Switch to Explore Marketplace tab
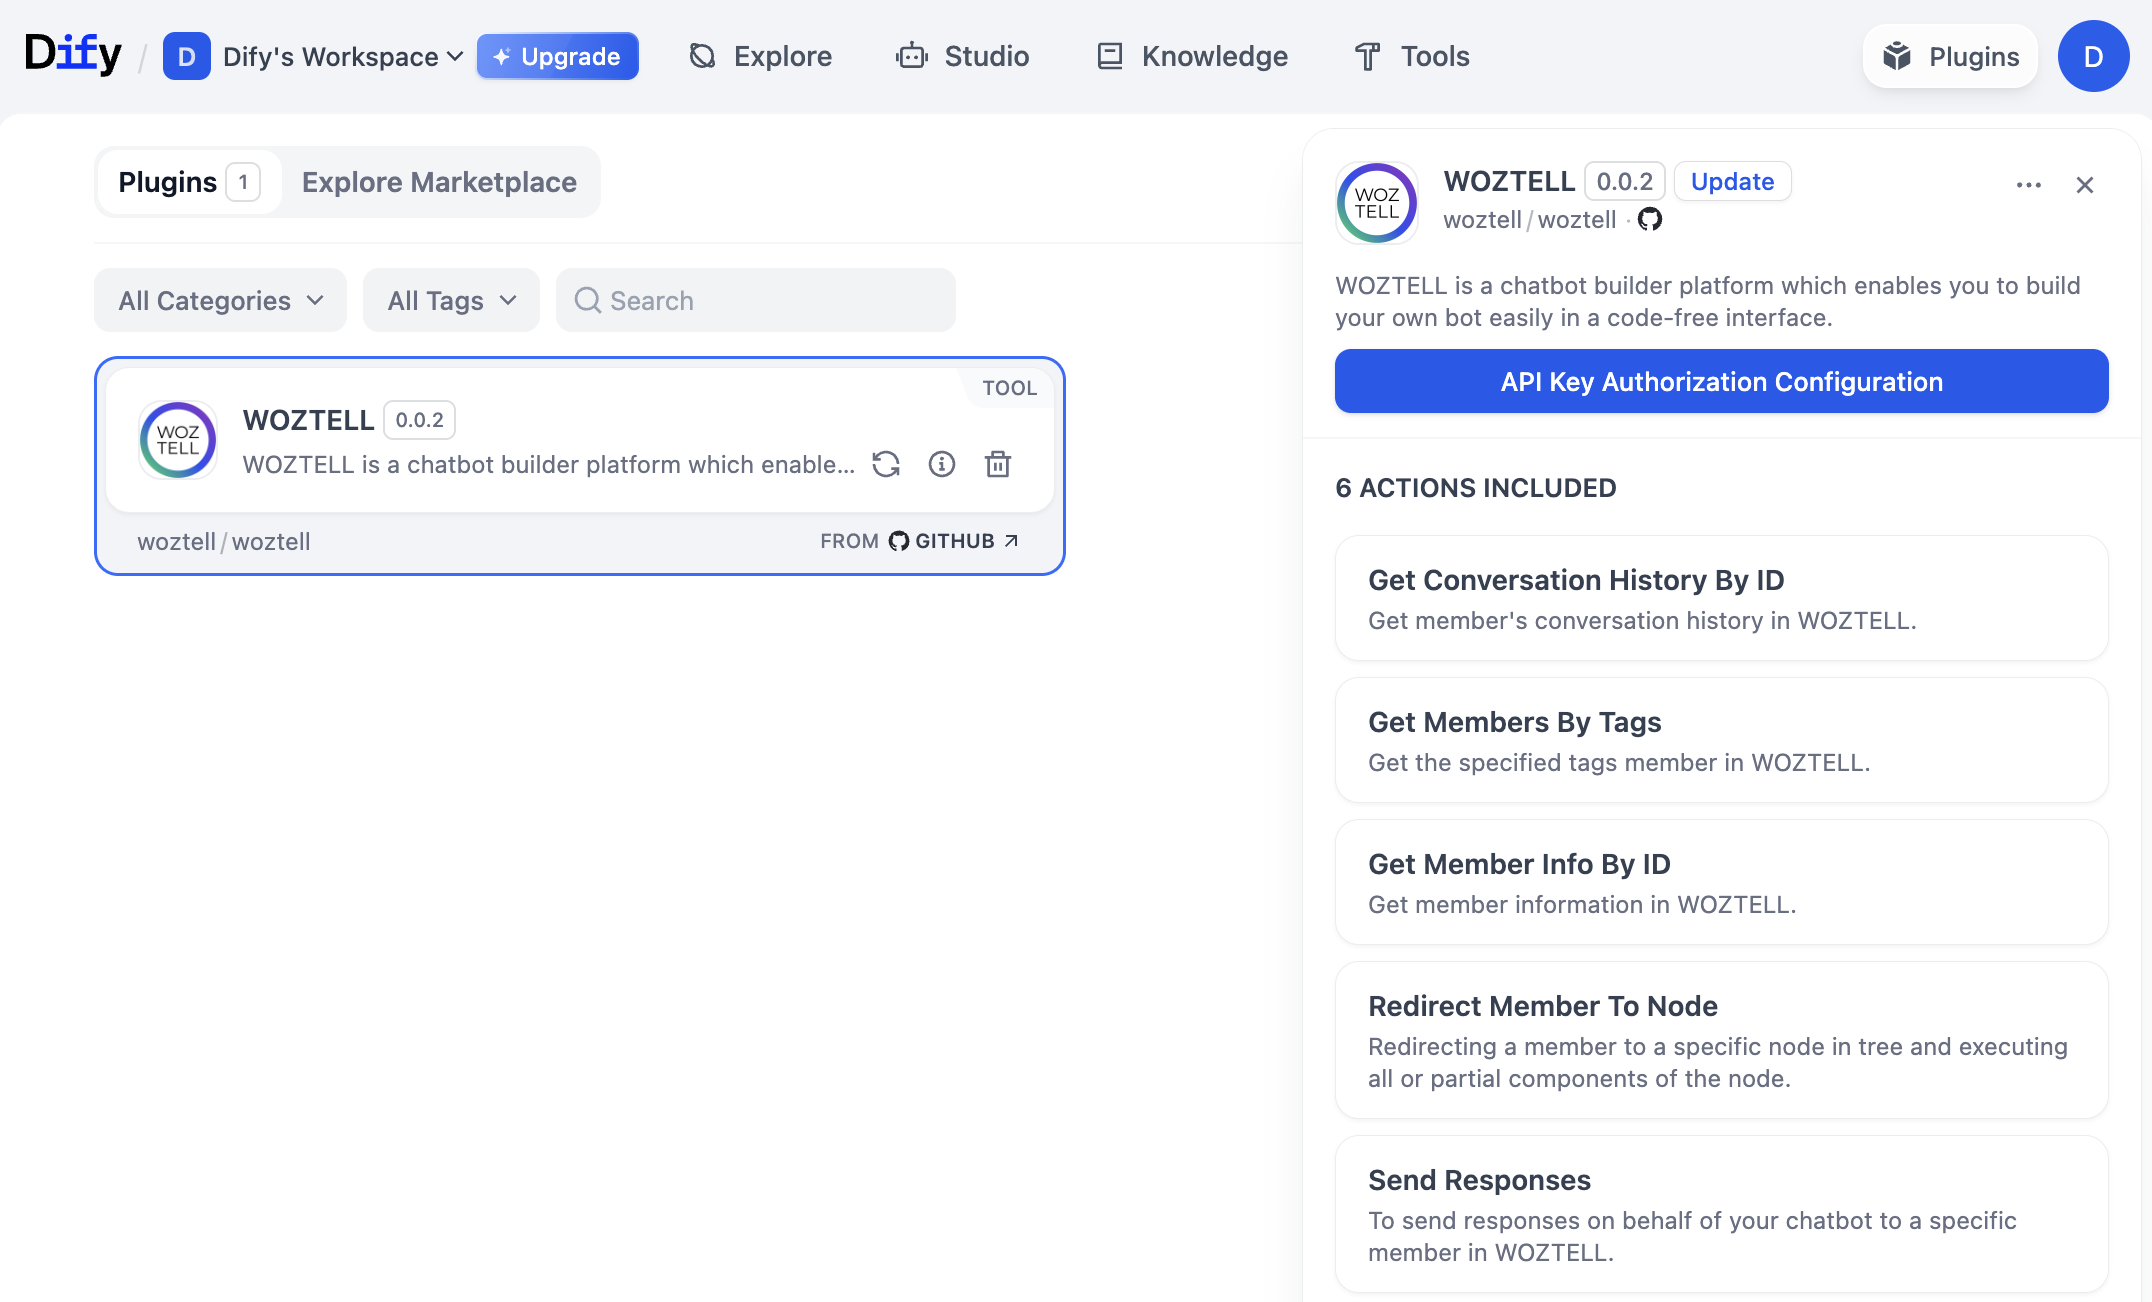The height and width of the screenshot is (1302, 2152). (439, 182)
